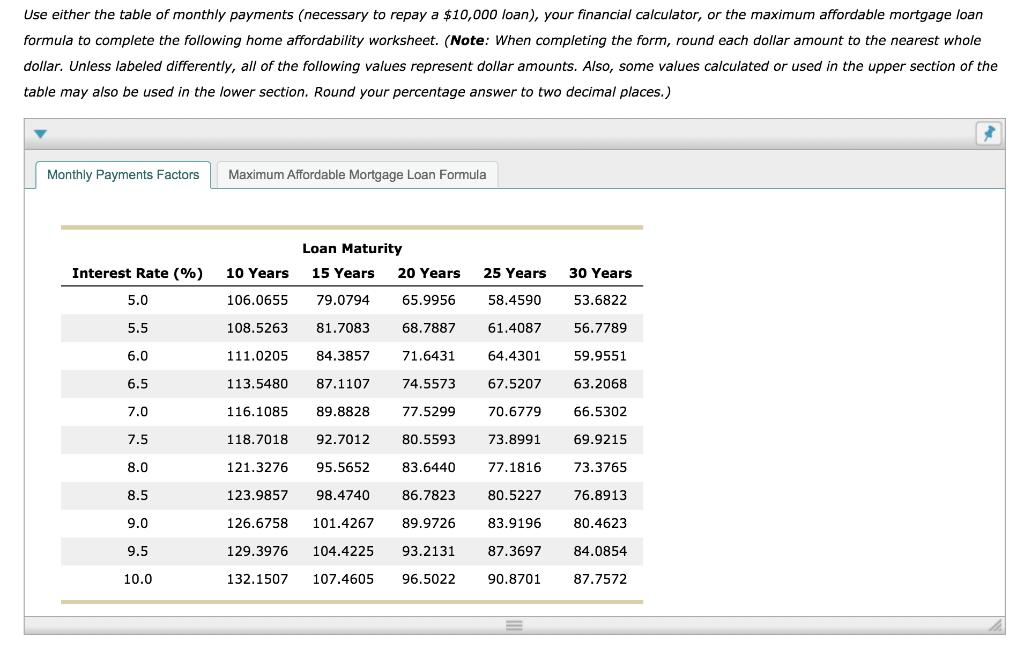
Task: Click the value 76.8913
Action: click(600, 495)
